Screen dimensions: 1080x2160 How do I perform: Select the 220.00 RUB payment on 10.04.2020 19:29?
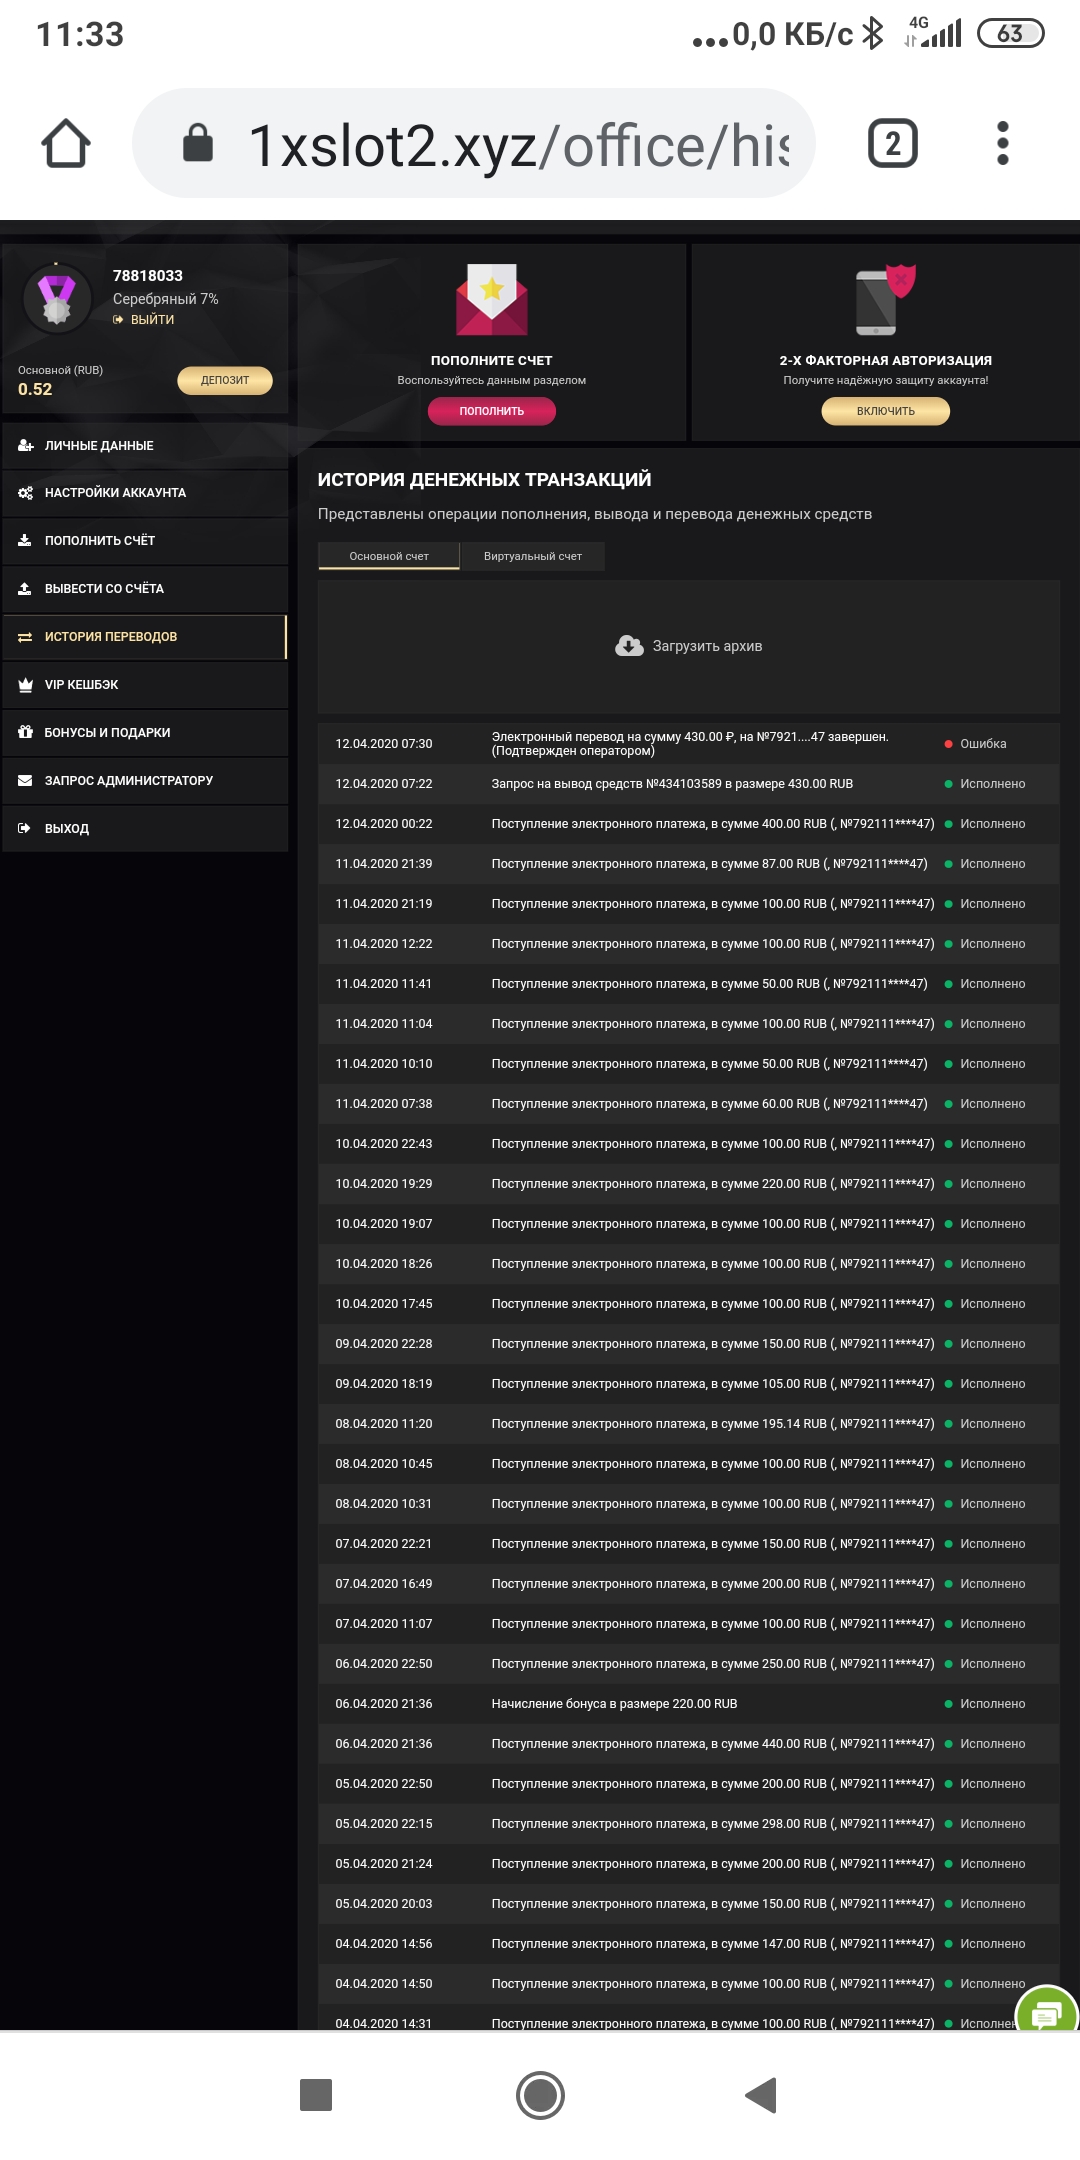pos(688,1184)
